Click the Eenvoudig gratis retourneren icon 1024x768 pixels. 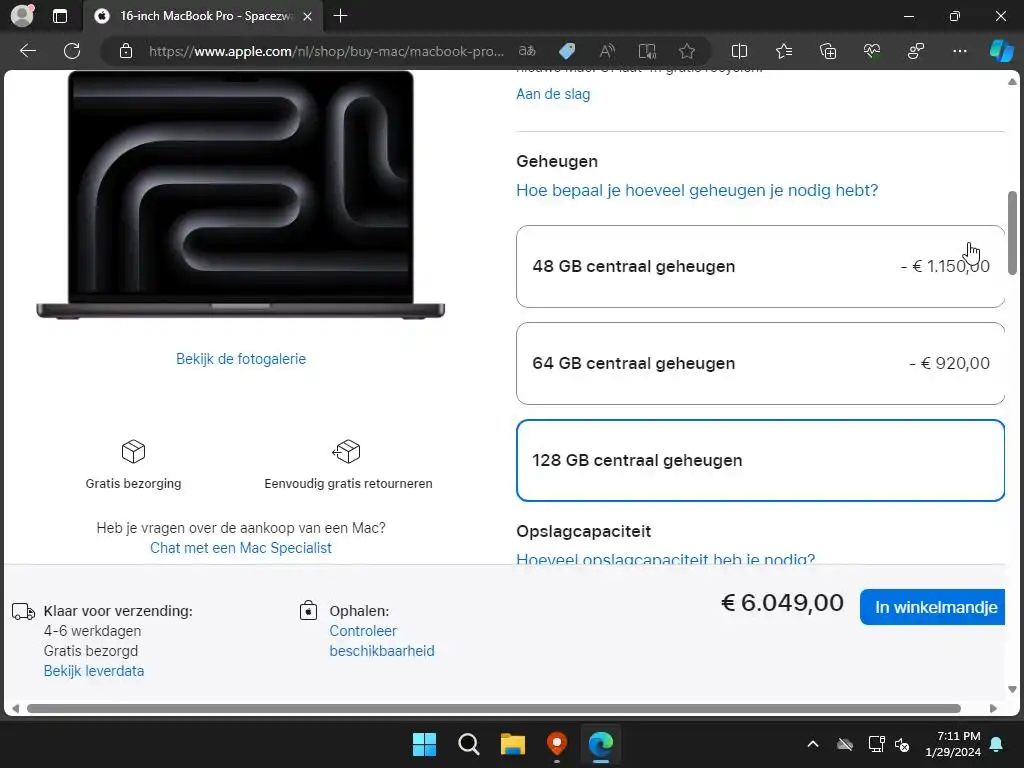tap(347, 451)
